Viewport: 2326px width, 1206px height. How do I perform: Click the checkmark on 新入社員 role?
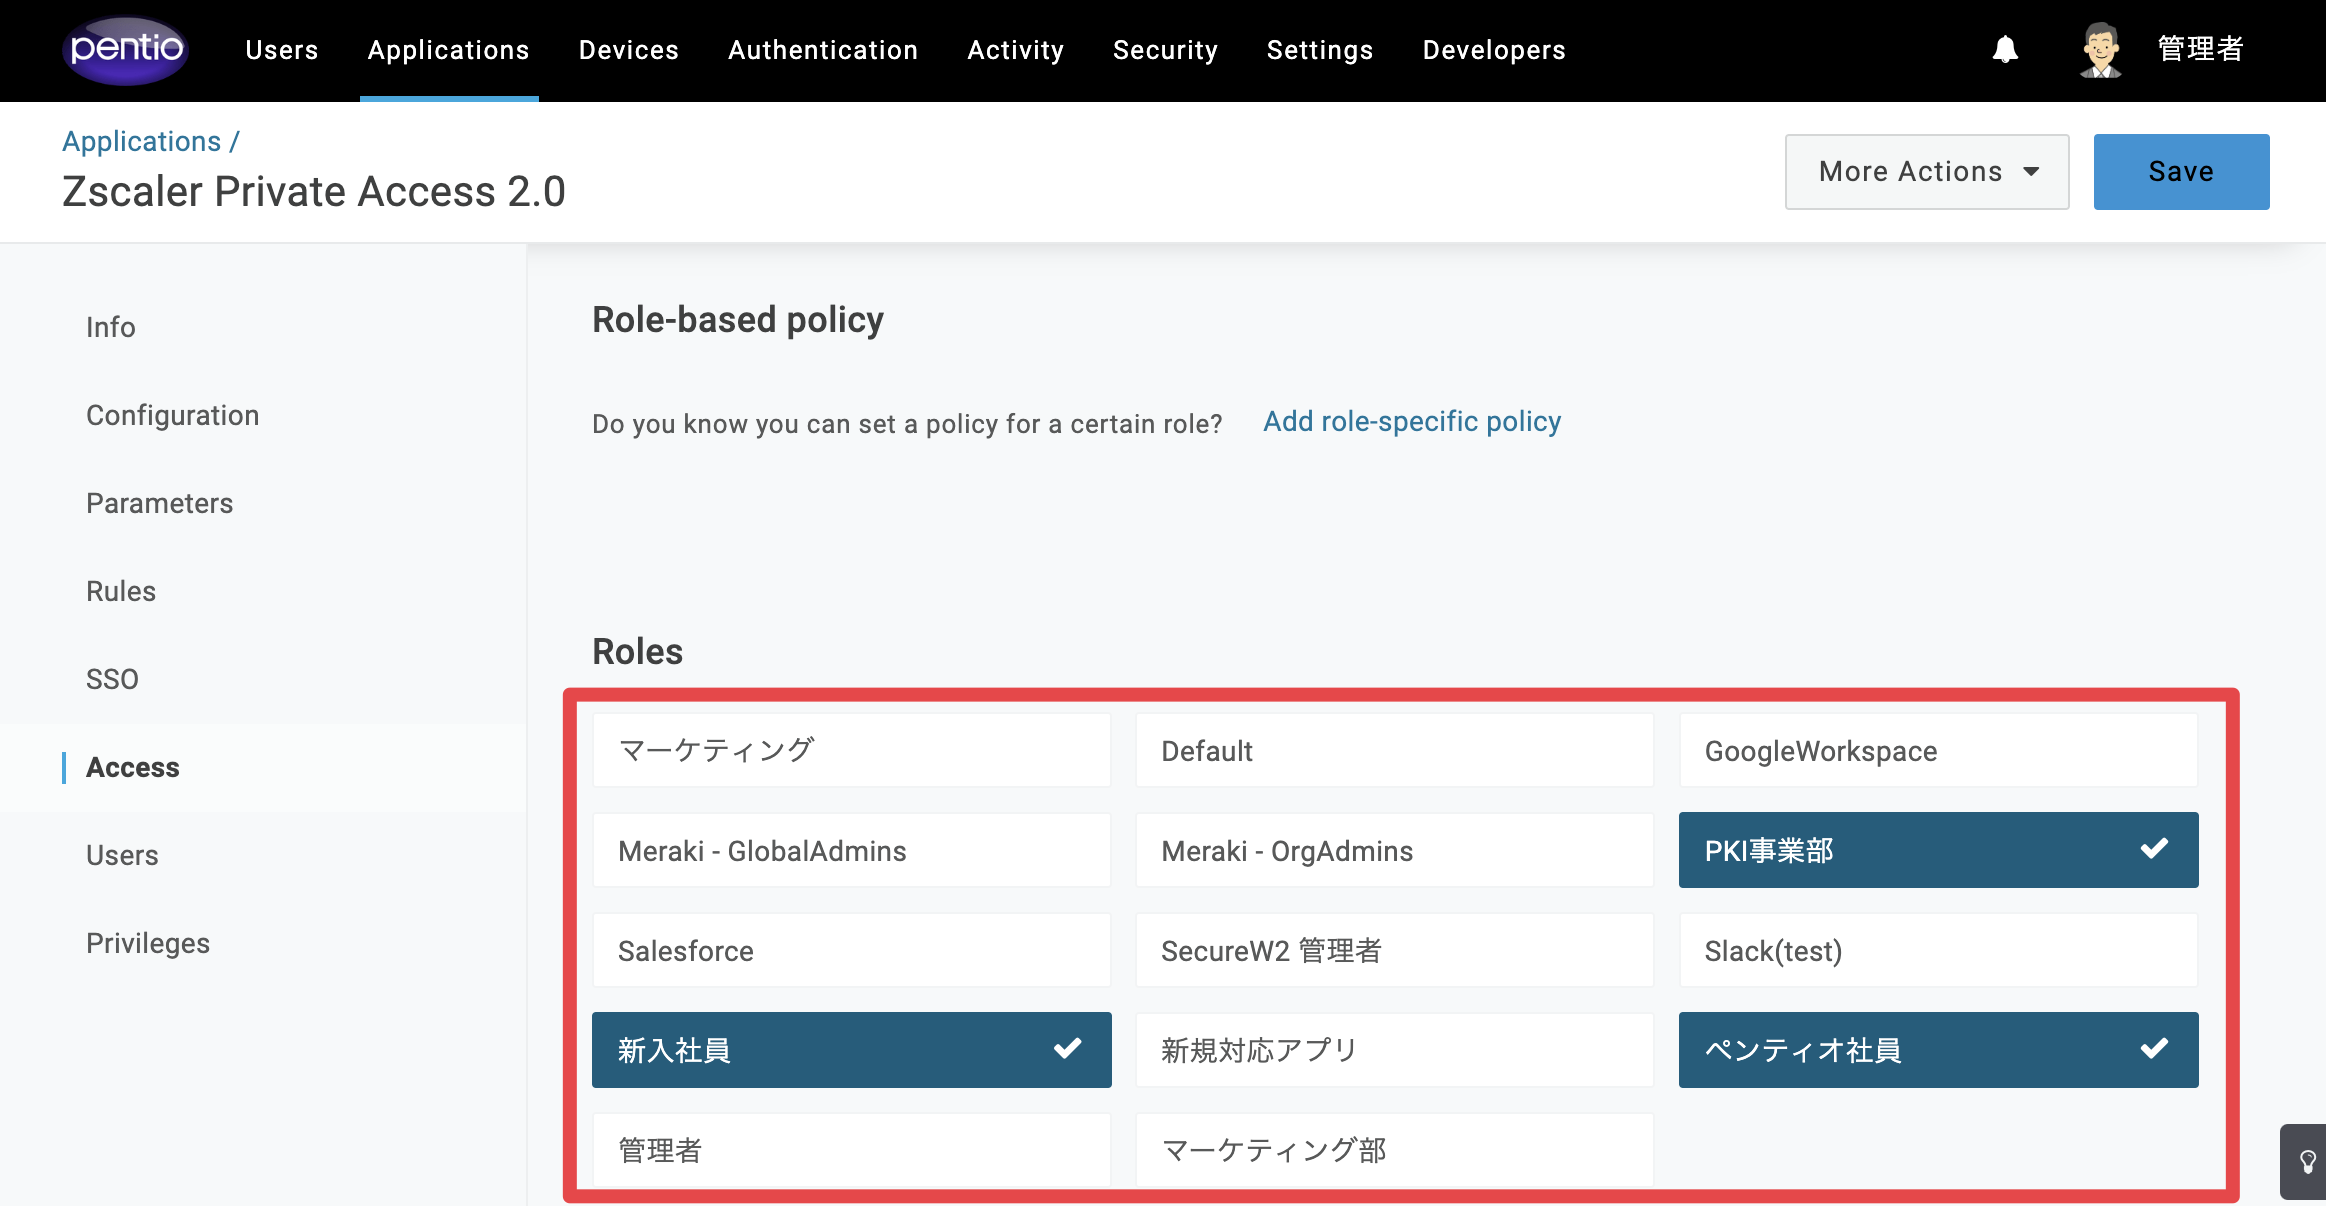click(x=1067, y=1049)
